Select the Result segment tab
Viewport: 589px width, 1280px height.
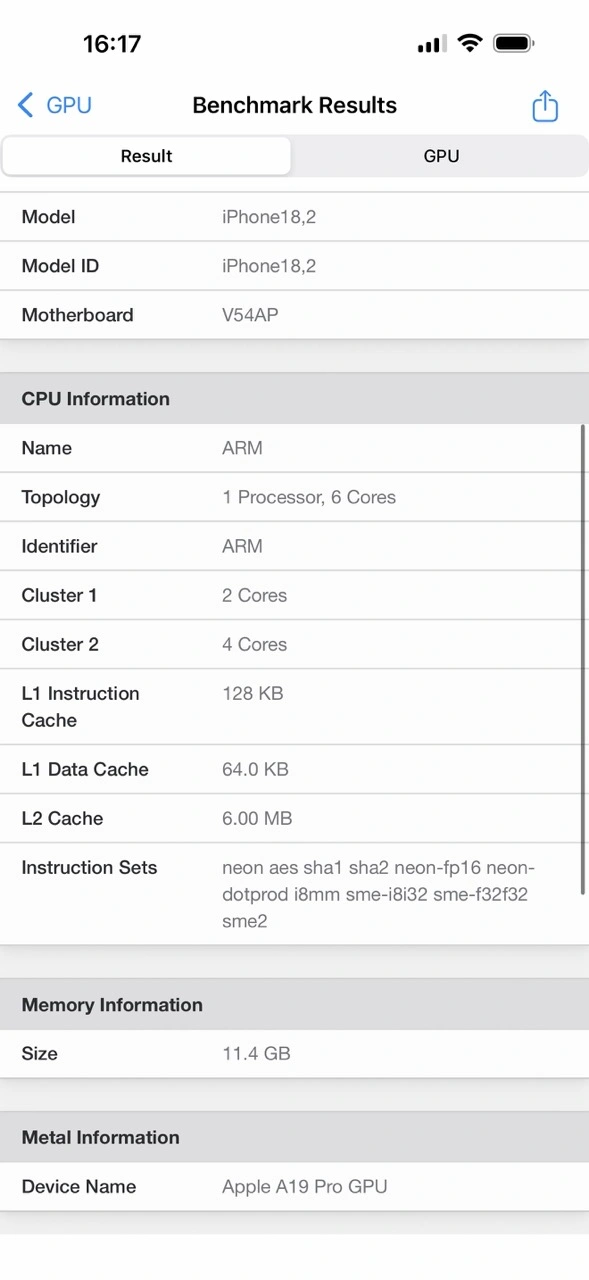[146, 156]
